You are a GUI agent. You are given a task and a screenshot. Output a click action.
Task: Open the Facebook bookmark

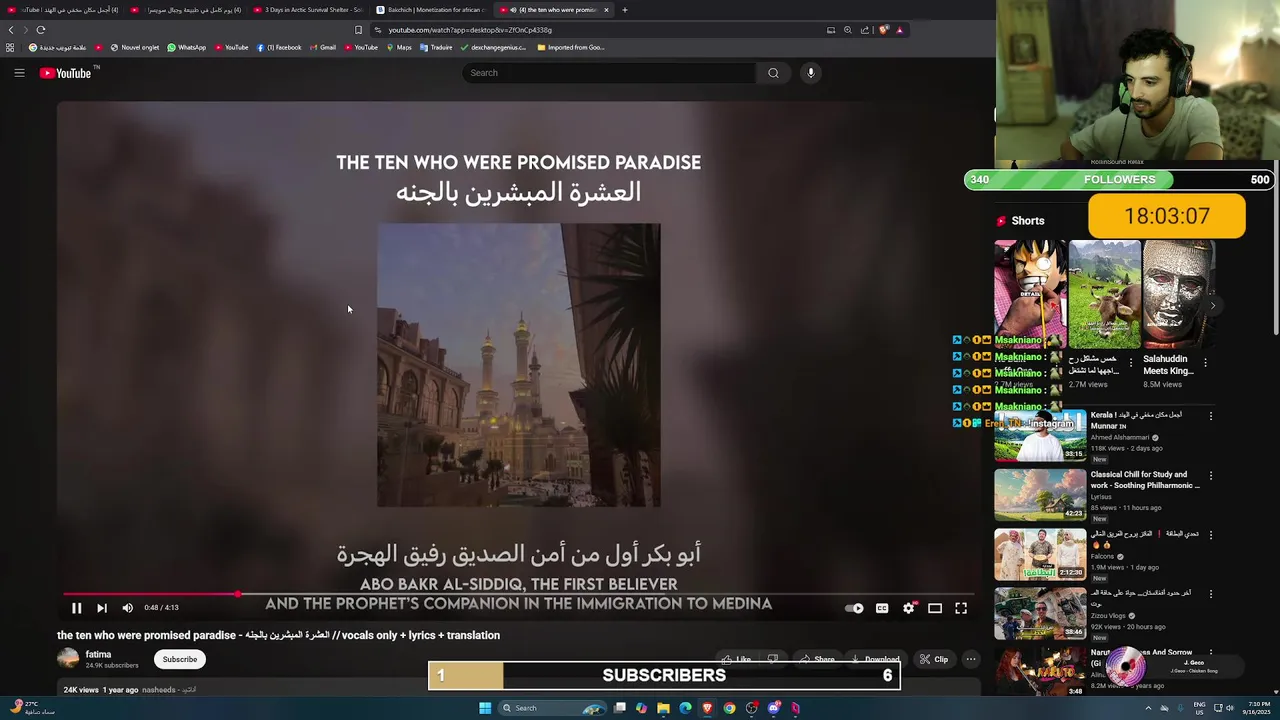pos(279,47)
